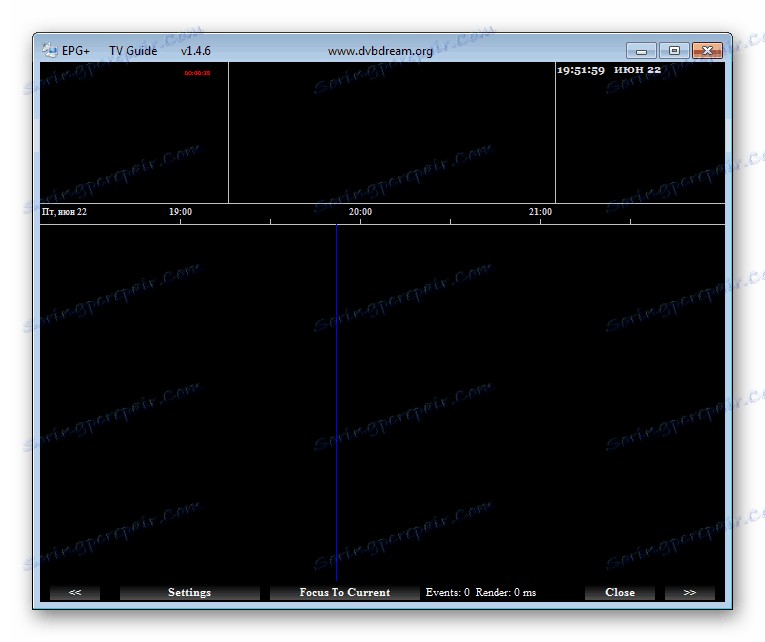Click the 'Events: 0' status text
Image resolution: width=765 pixels, height=642 pixels.
[x=447, y=592]
